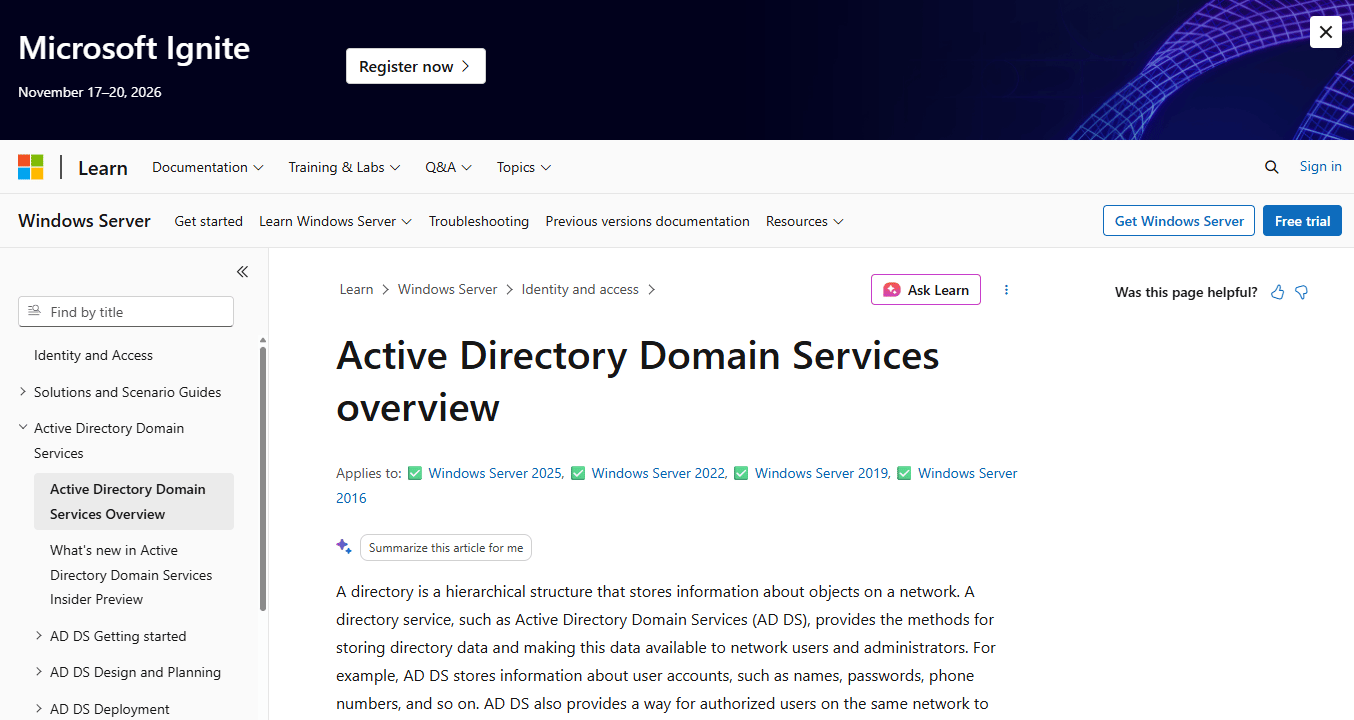Click the Identity and access breadcrumb

580,289
